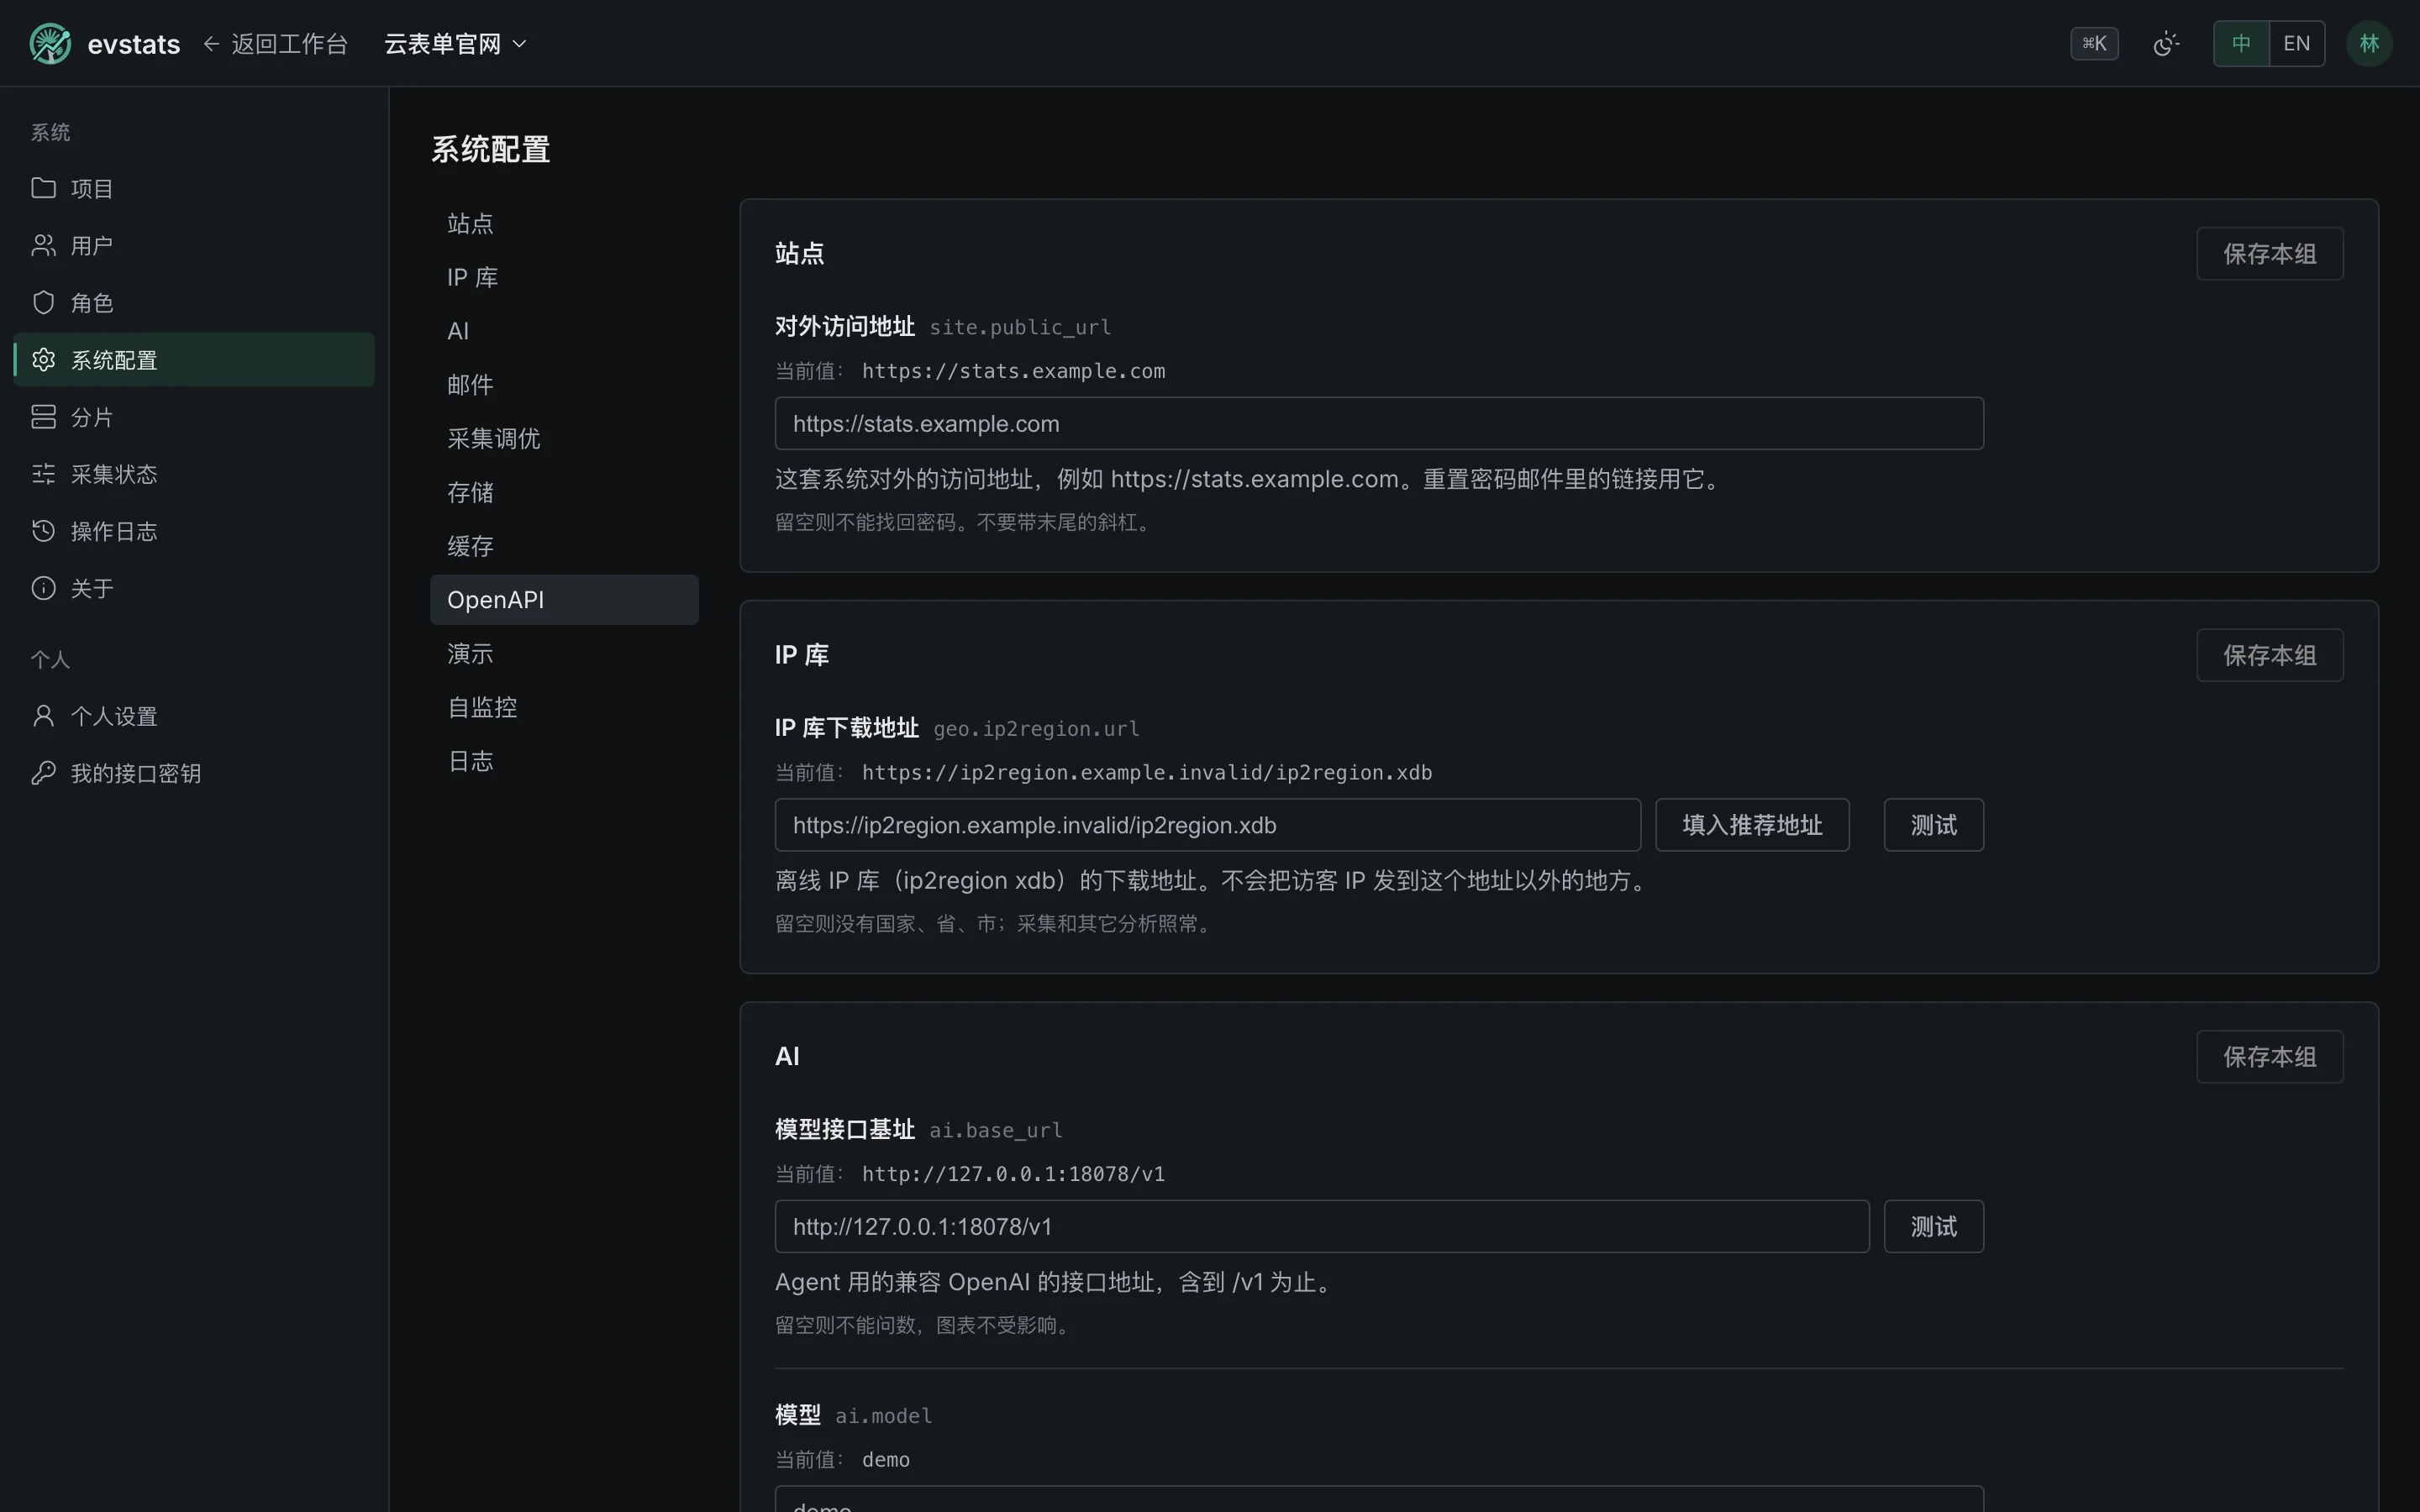Image resolution: width=2420 pixels, height=1512 pixels.
Task: Open 关于 in the sidebar
Action: (x=194, y=587)
